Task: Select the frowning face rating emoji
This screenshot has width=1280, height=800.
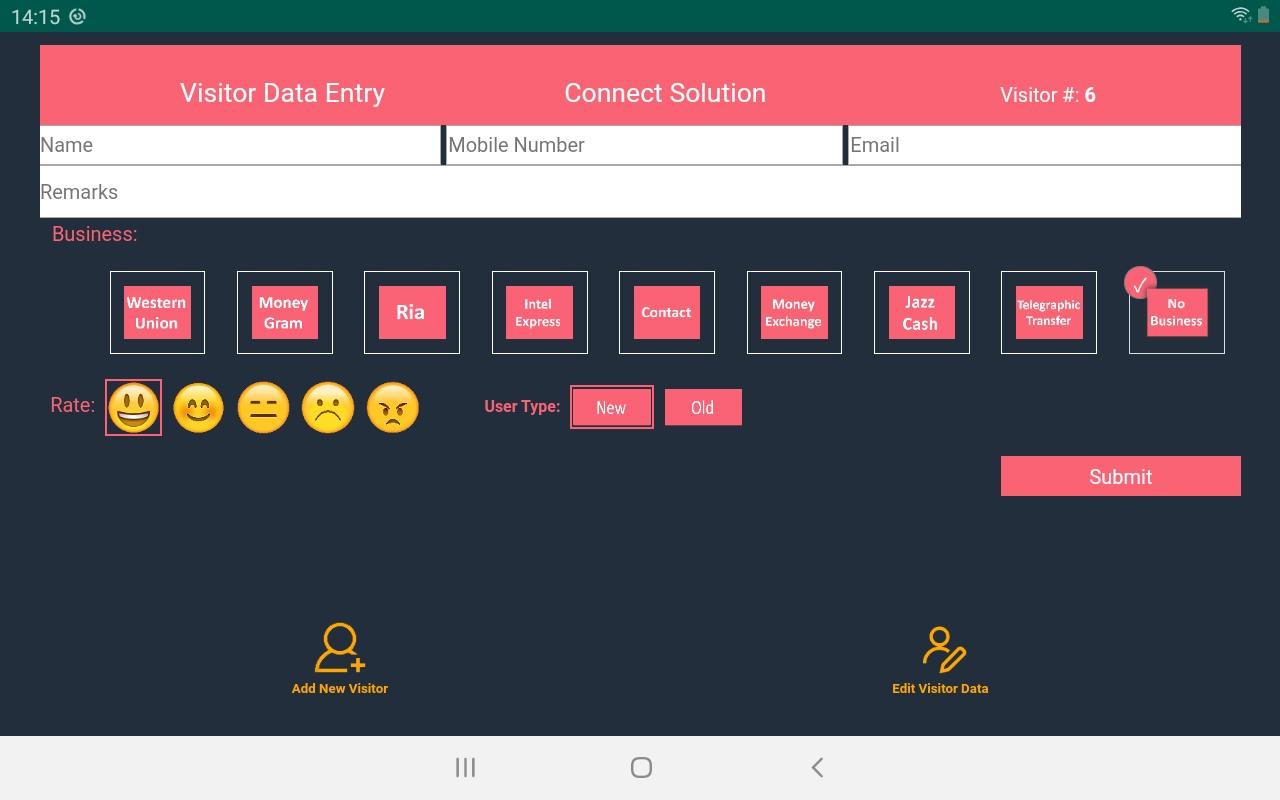Action: (x=328, y=408)
